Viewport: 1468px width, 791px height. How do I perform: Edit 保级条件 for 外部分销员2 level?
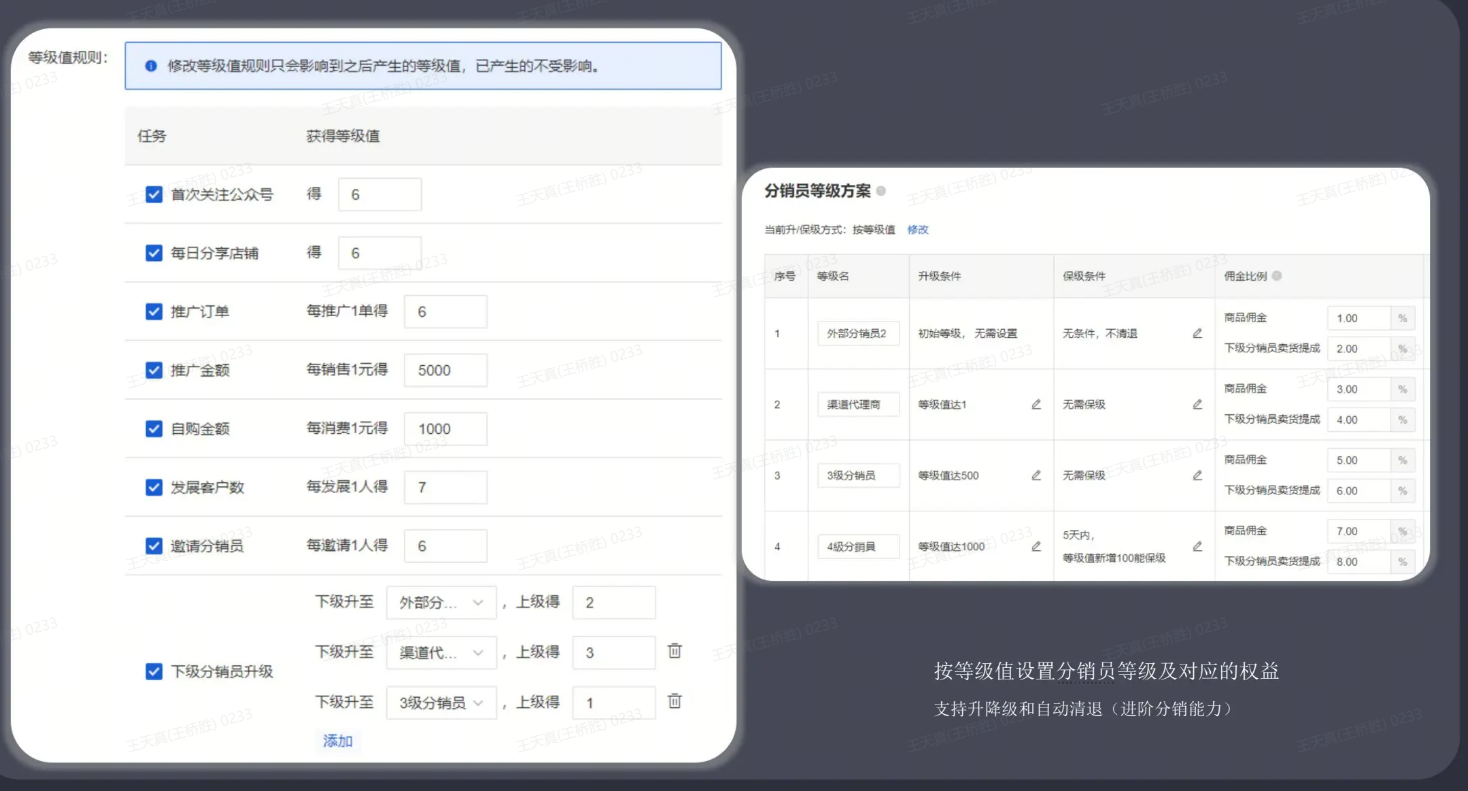[x=1197, y=333]
